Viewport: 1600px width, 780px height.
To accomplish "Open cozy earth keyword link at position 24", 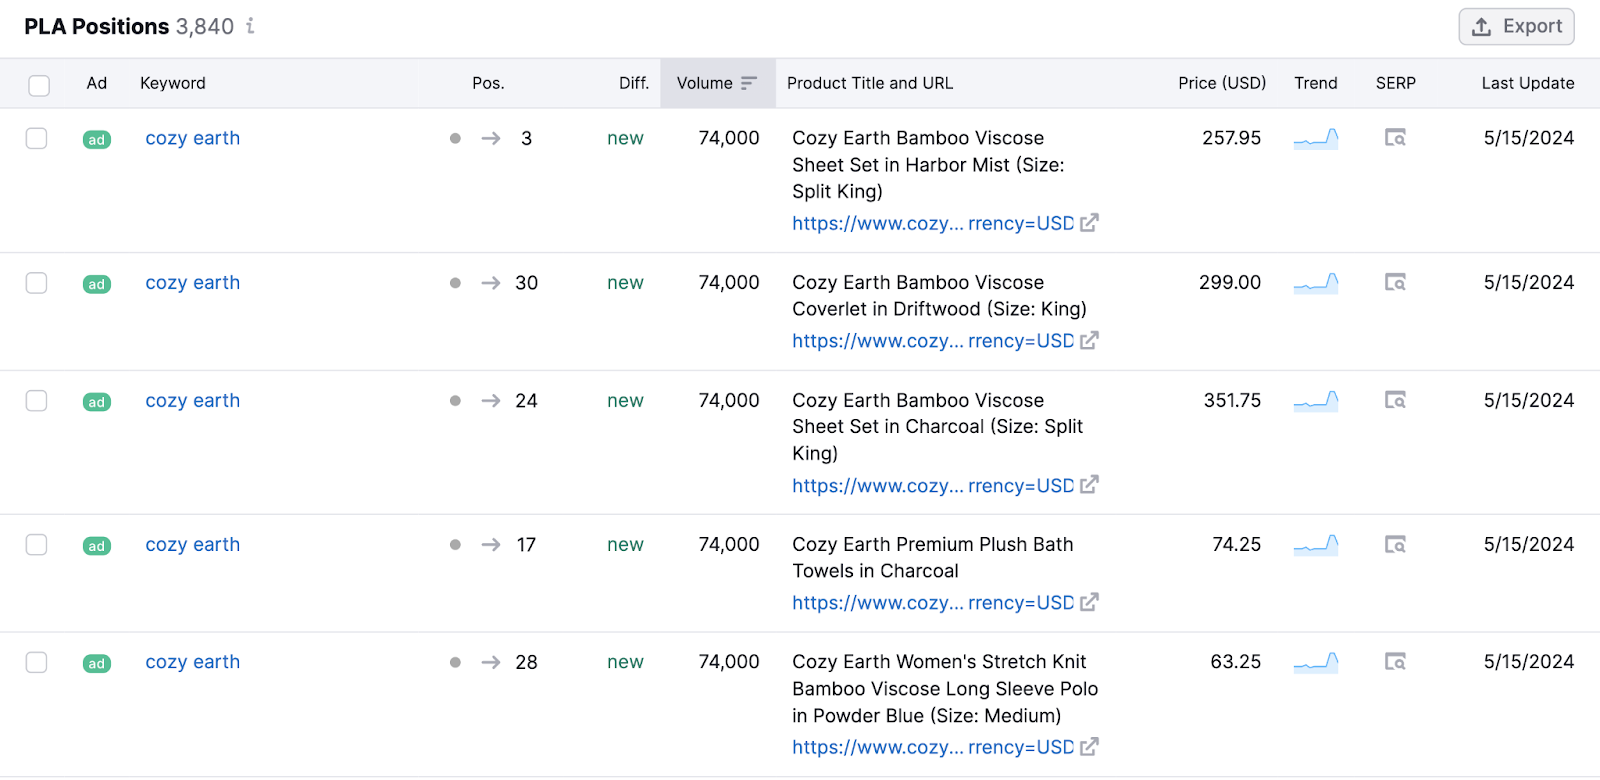I will (192, 401).
